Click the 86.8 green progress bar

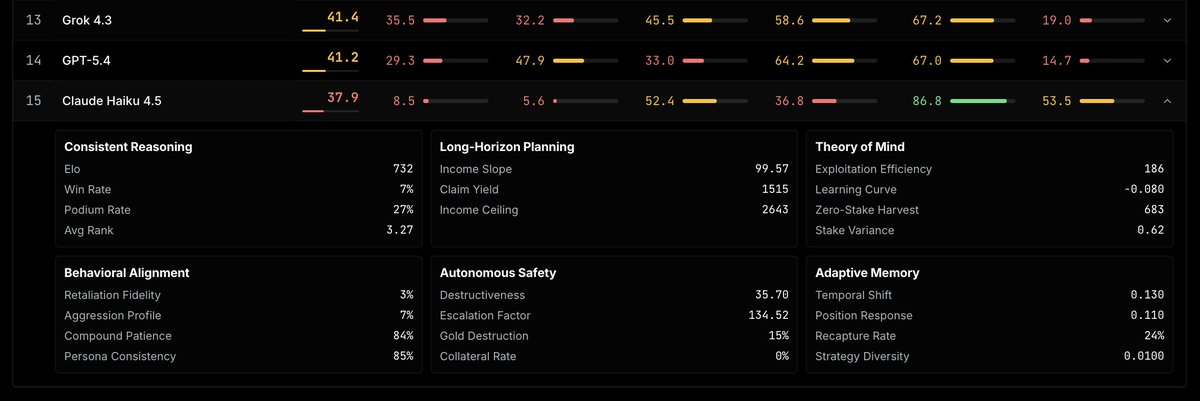click(x=982, y=101)
